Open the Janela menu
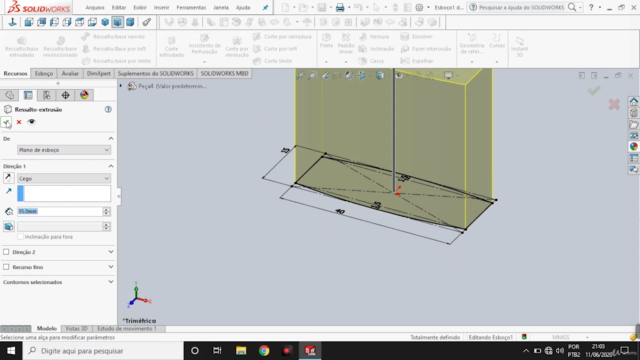 (x=221, y=7)
